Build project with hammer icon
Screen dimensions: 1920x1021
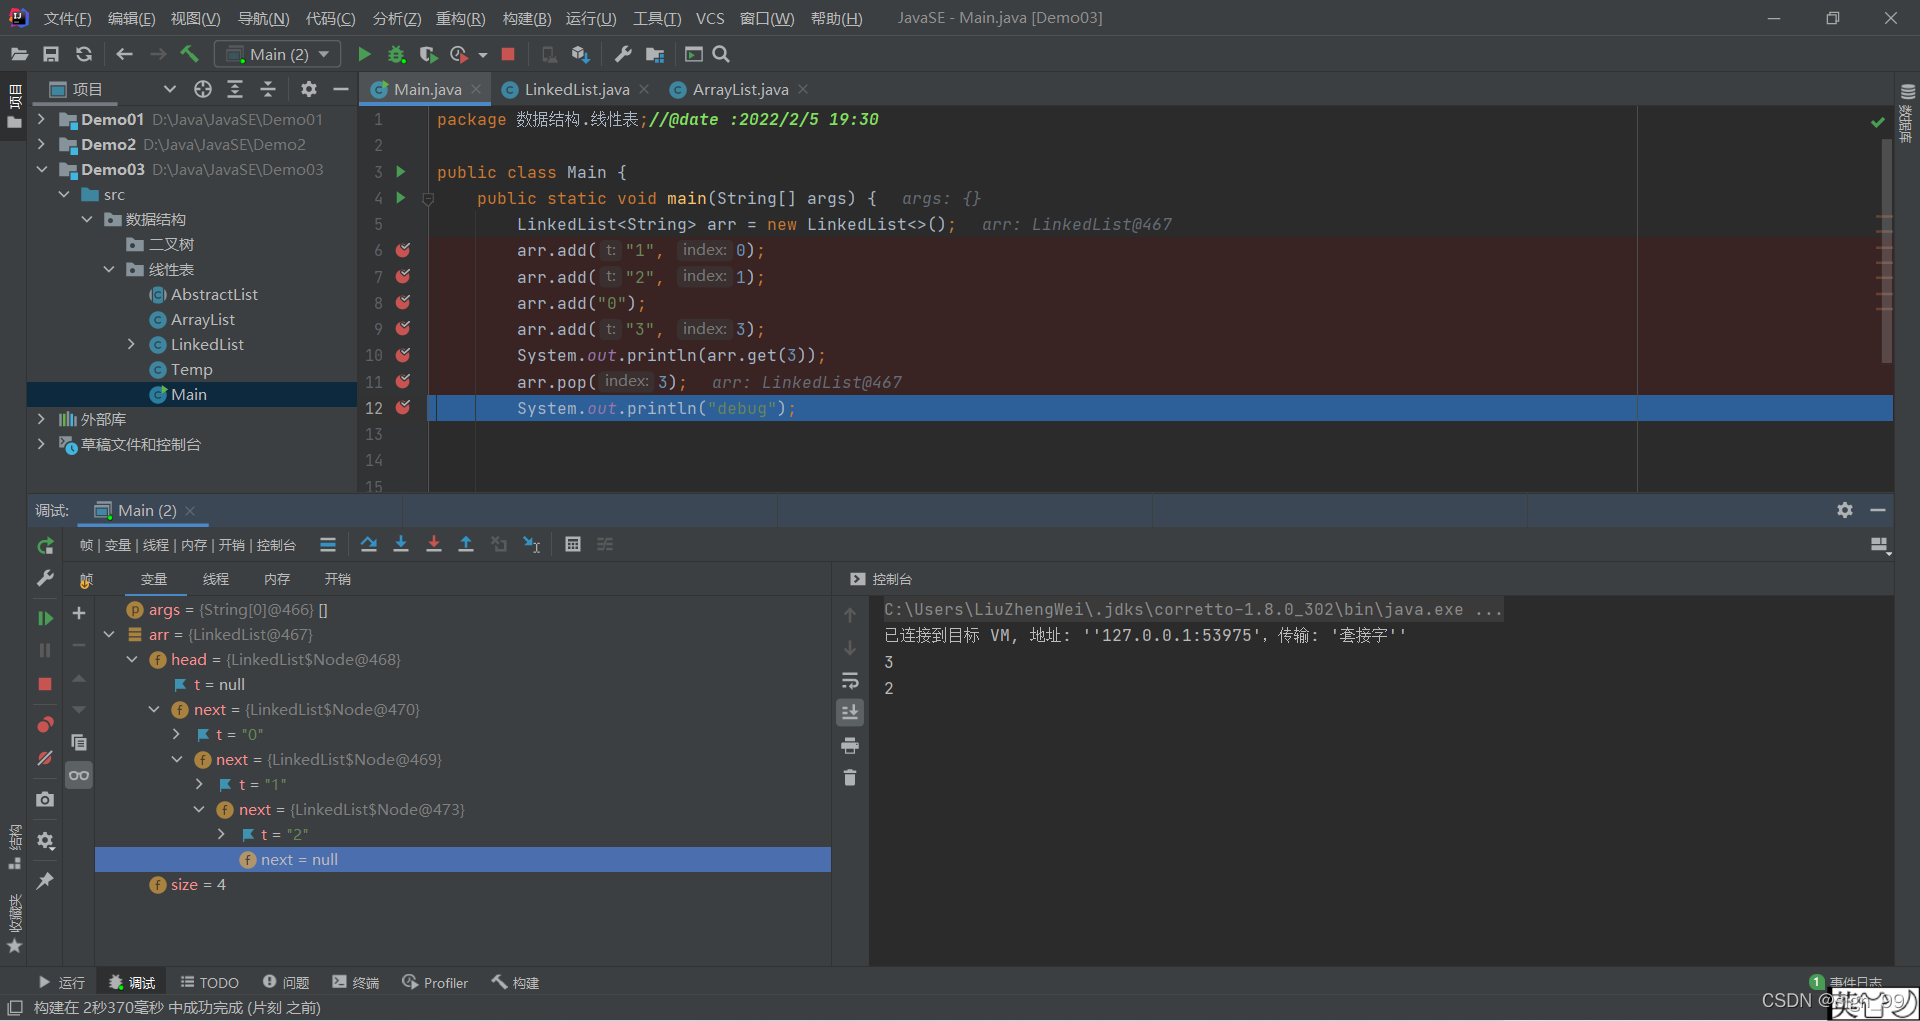(x=189, y=54)
